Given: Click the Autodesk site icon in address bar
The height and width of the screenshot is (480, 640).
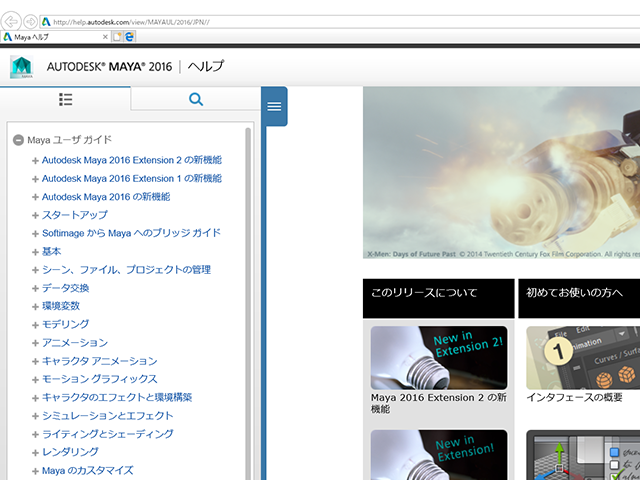Looking at the screenshot, I should pyautogui.click(x=46, y=22).
